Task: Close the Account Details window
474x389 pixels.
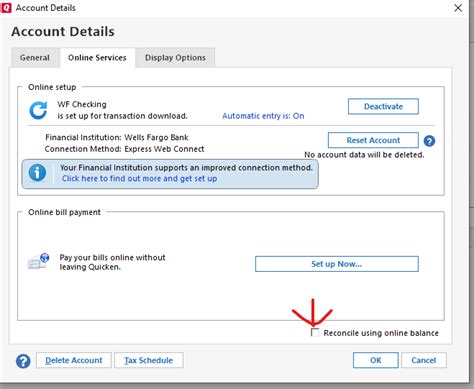Action: click(458, 8)
